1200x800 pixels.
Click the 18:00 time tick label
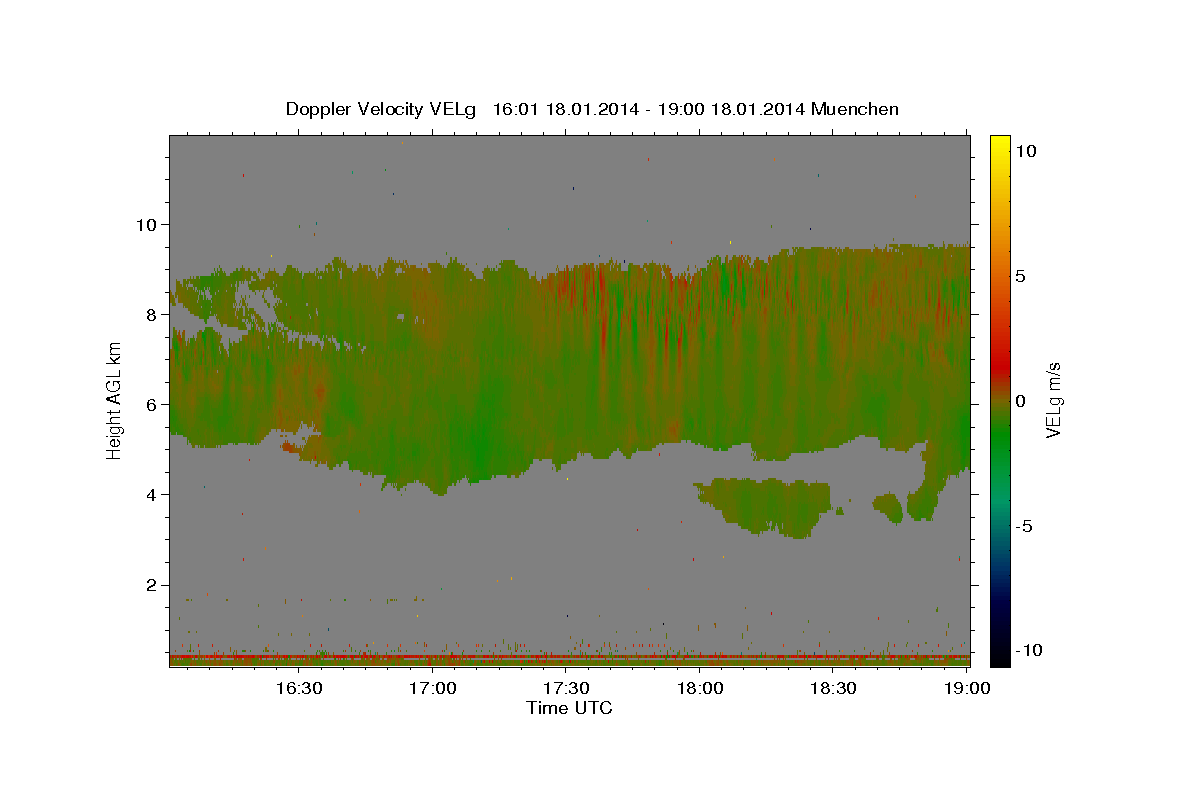(x=700, y=688)
